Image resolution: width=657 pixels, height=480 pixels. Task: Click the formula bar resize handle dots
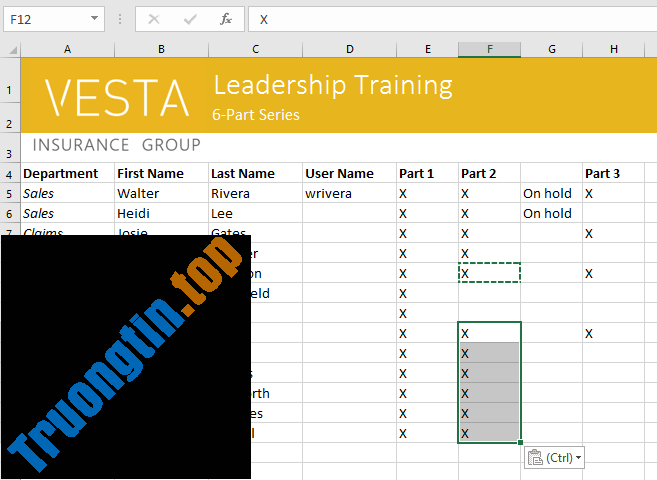point(120,19)
